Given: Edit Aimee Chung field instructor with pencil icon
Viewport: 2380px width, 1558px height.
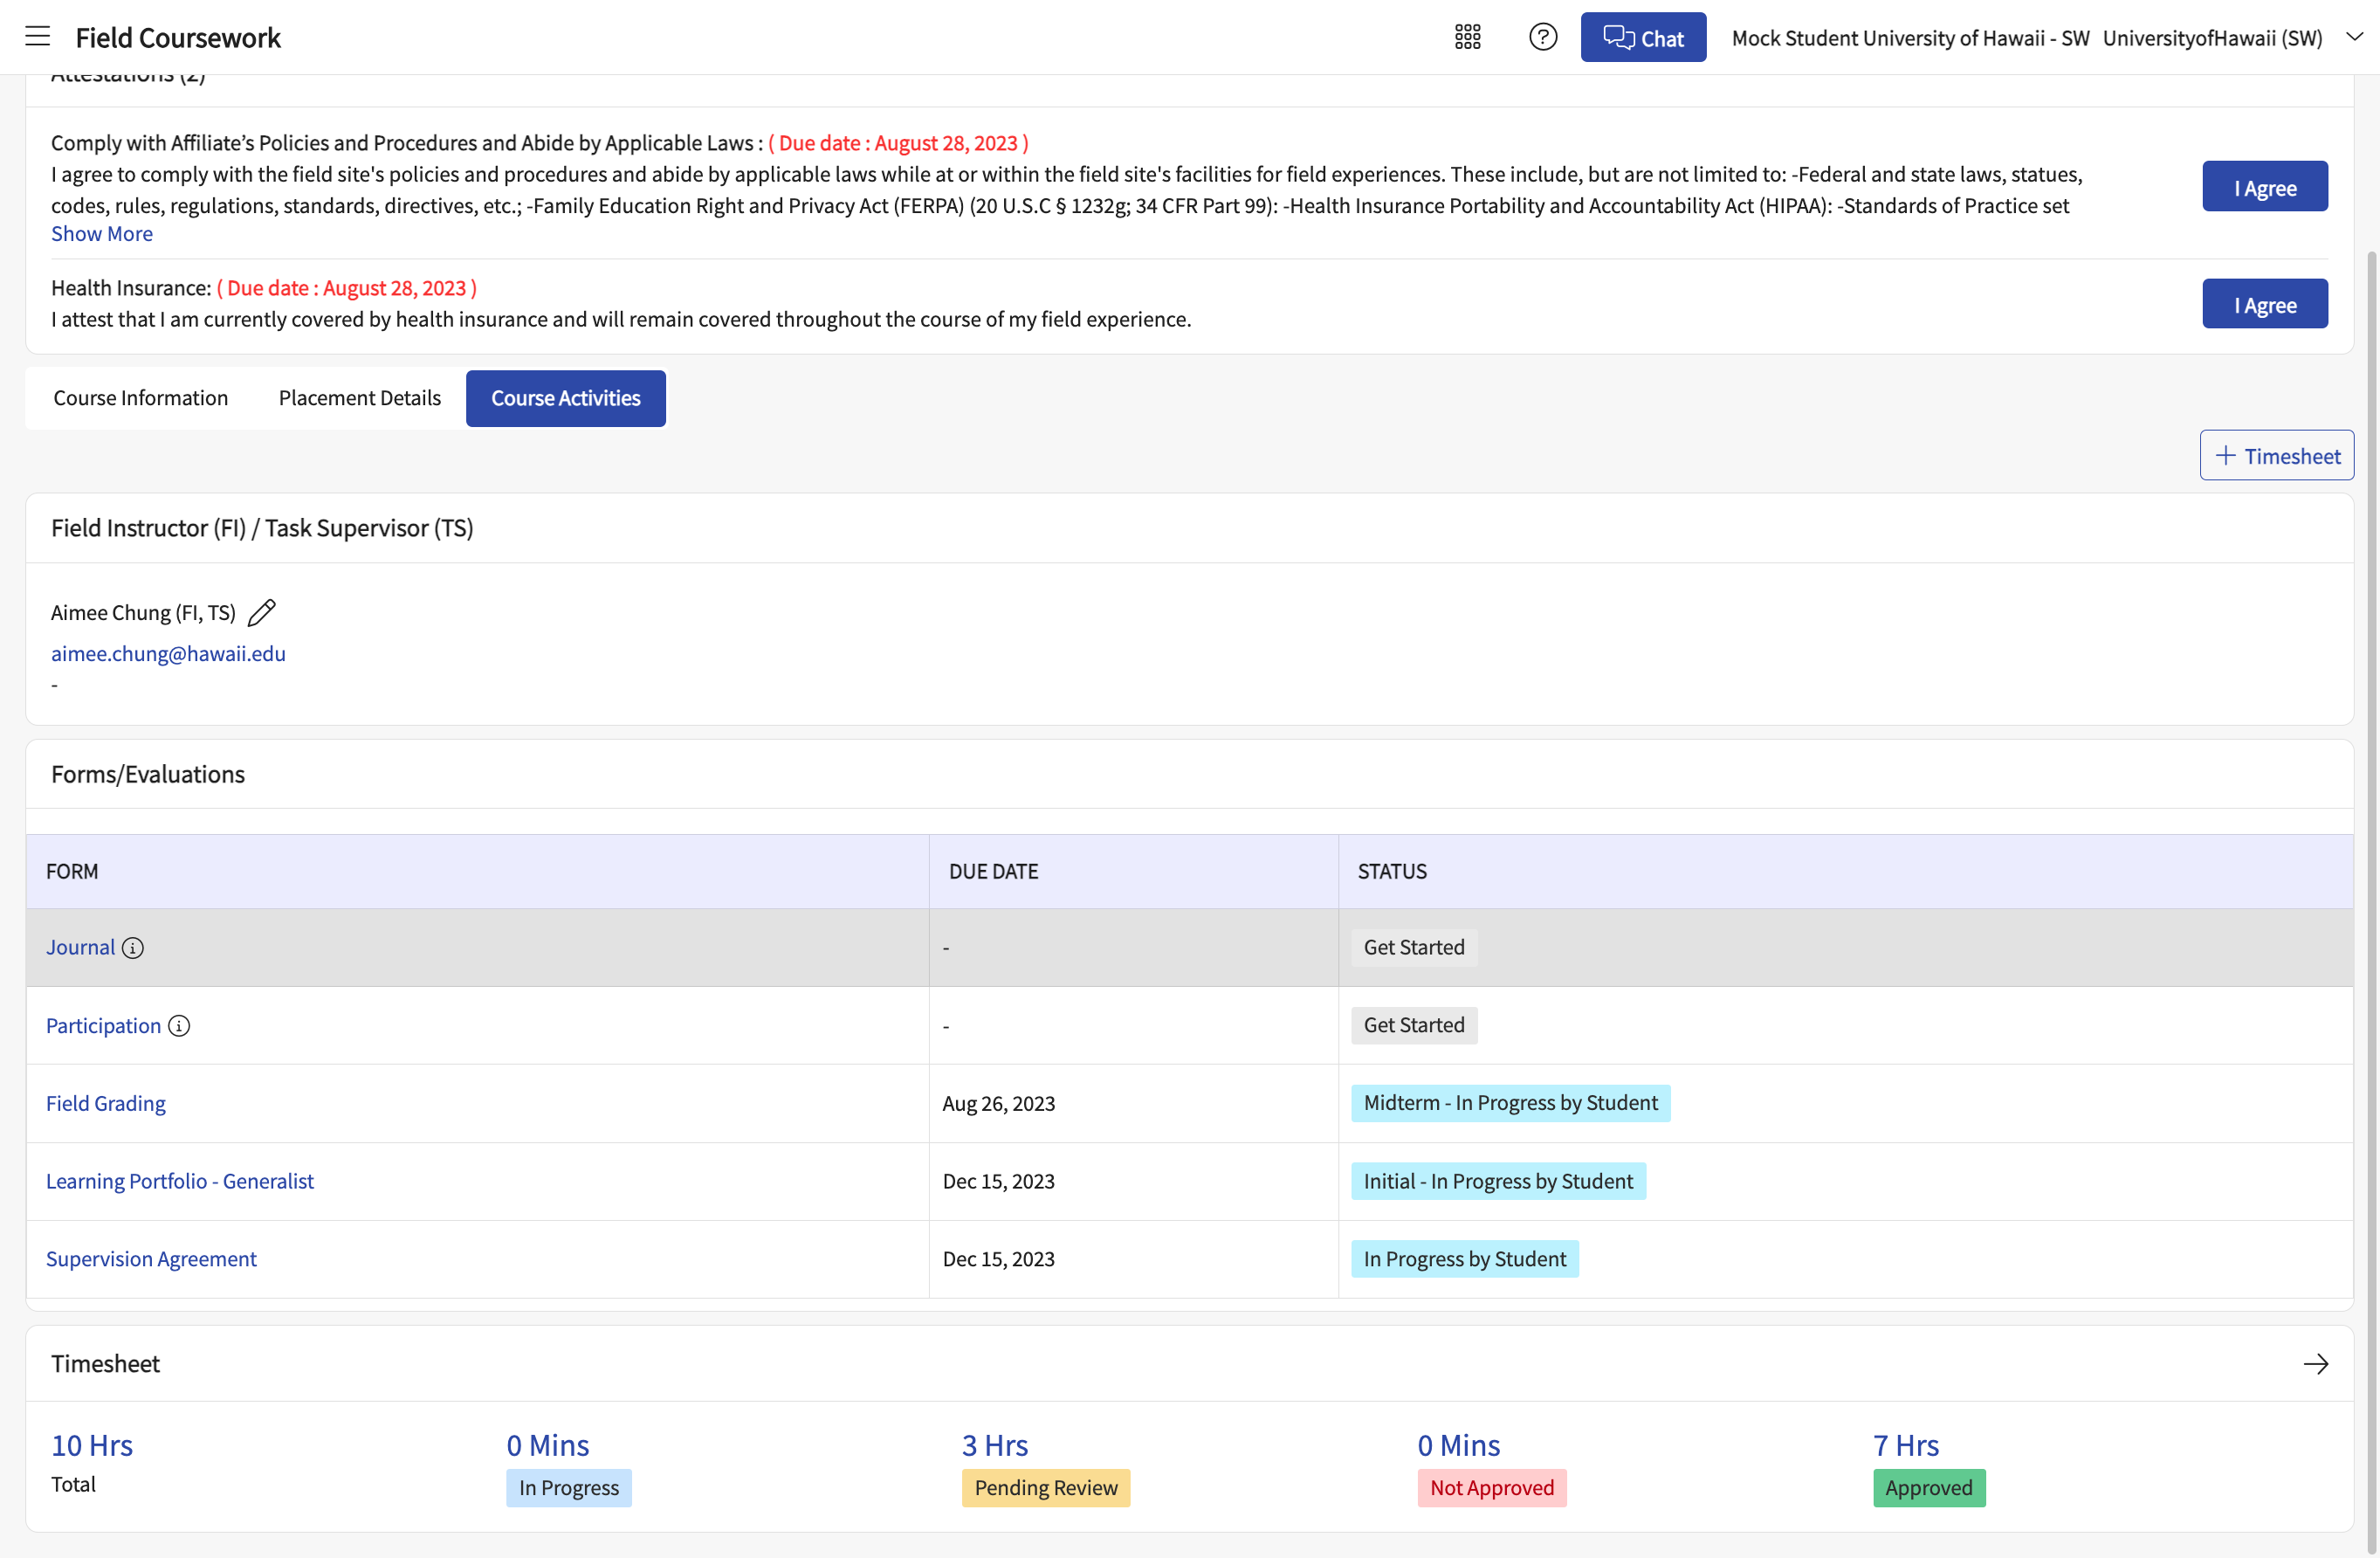Looking at the screenshot, I should (262, 612).
